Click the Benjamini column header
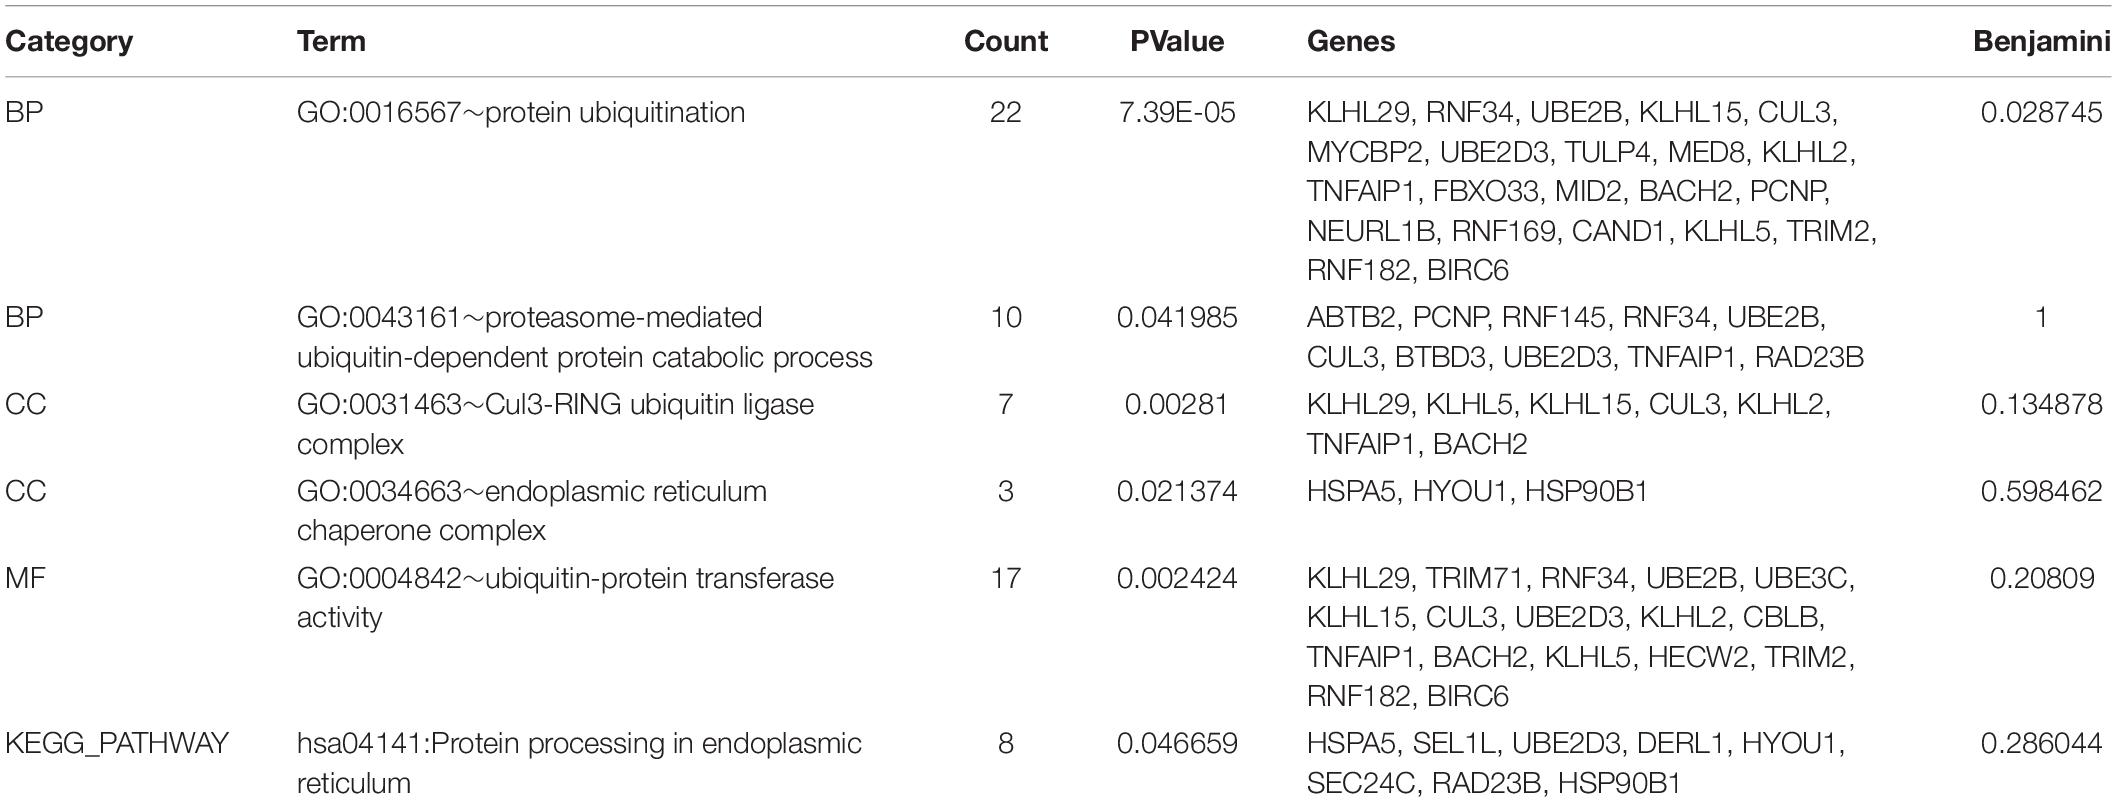2117x802 pixels. (x=2041, y=42)
